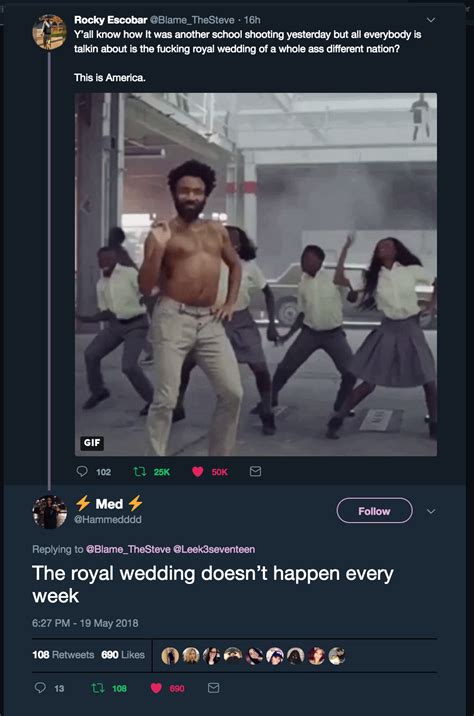This screenshot has width=474, height=716.
Task: Open the first liker avatar in the row
Action: [170, 655]
